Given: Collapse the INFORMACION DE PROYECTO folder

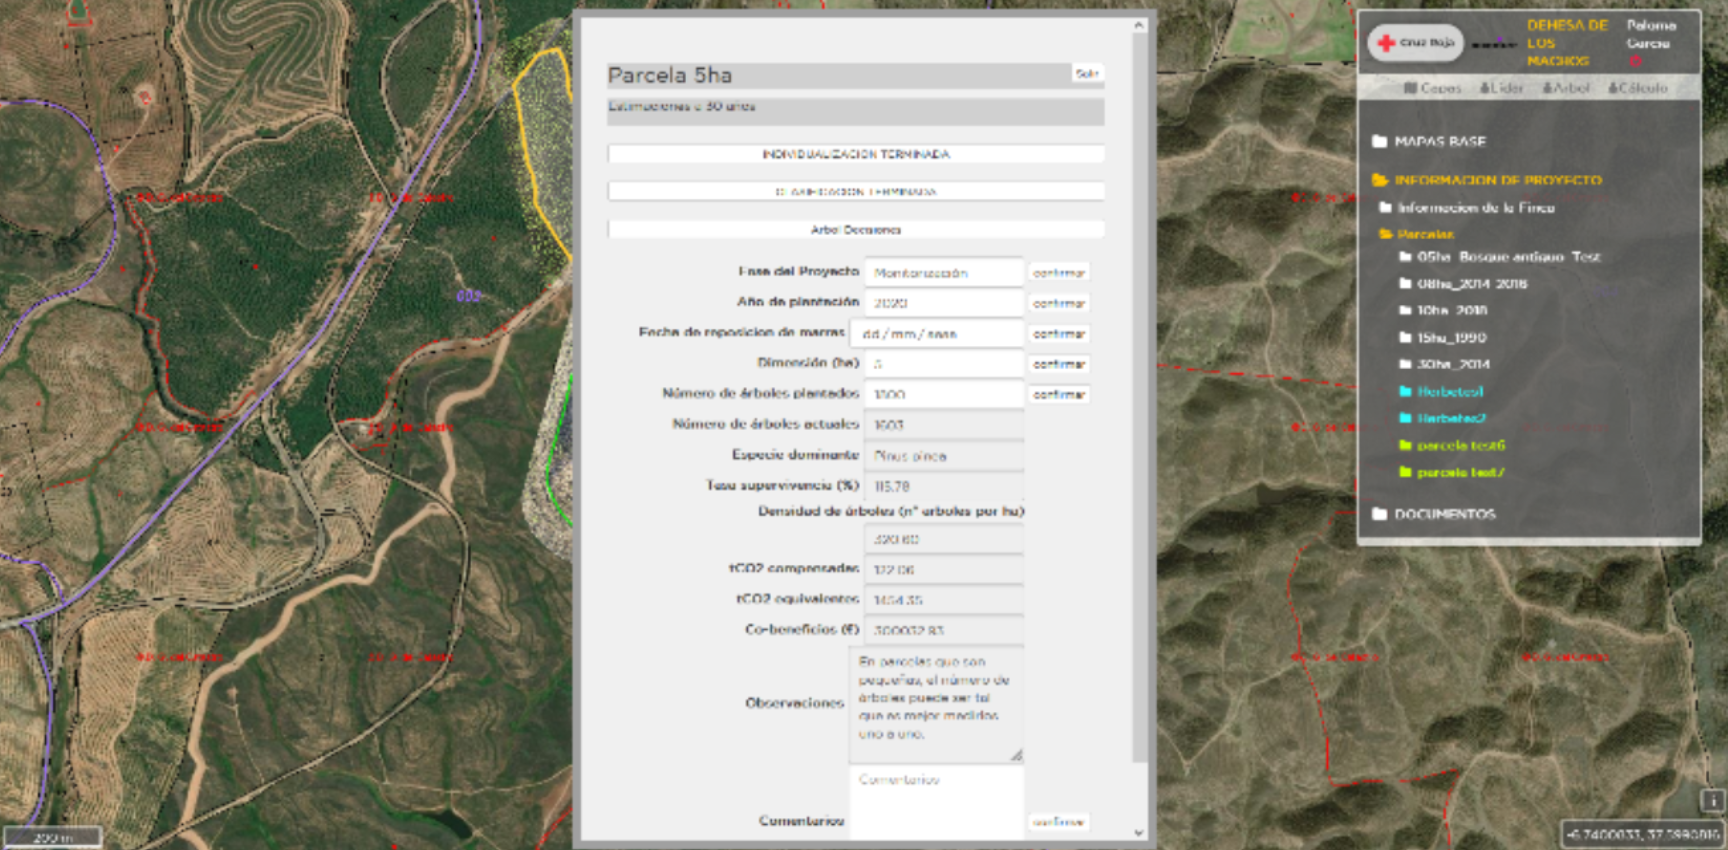Looking at the screenshot, I should point(1380,180).
